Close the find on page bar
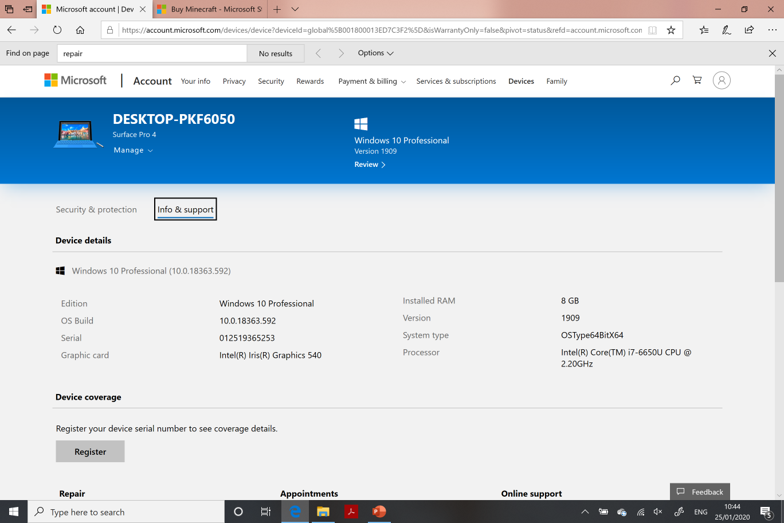This screenshot has width=784, height=523. point(772,53)
